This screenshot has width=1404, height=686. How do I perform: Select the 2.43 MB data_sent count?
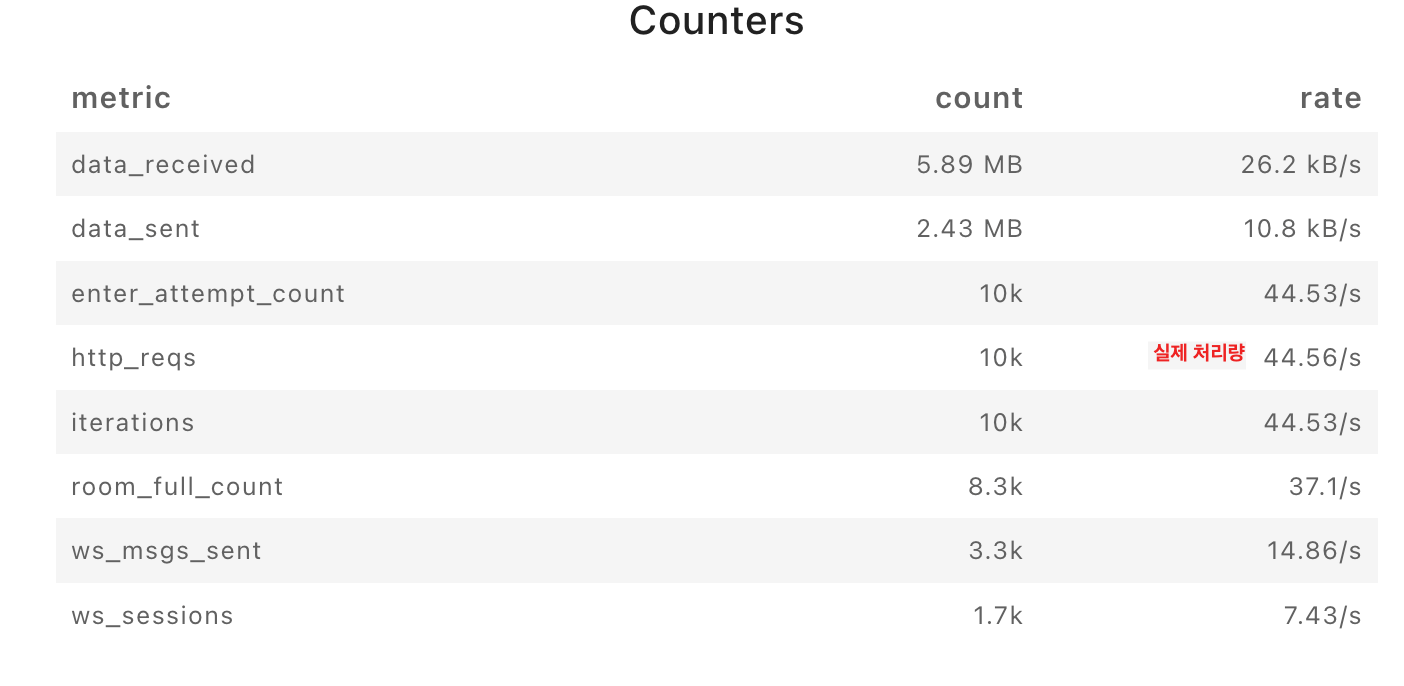pyautogui.click(x=970, y=229)
